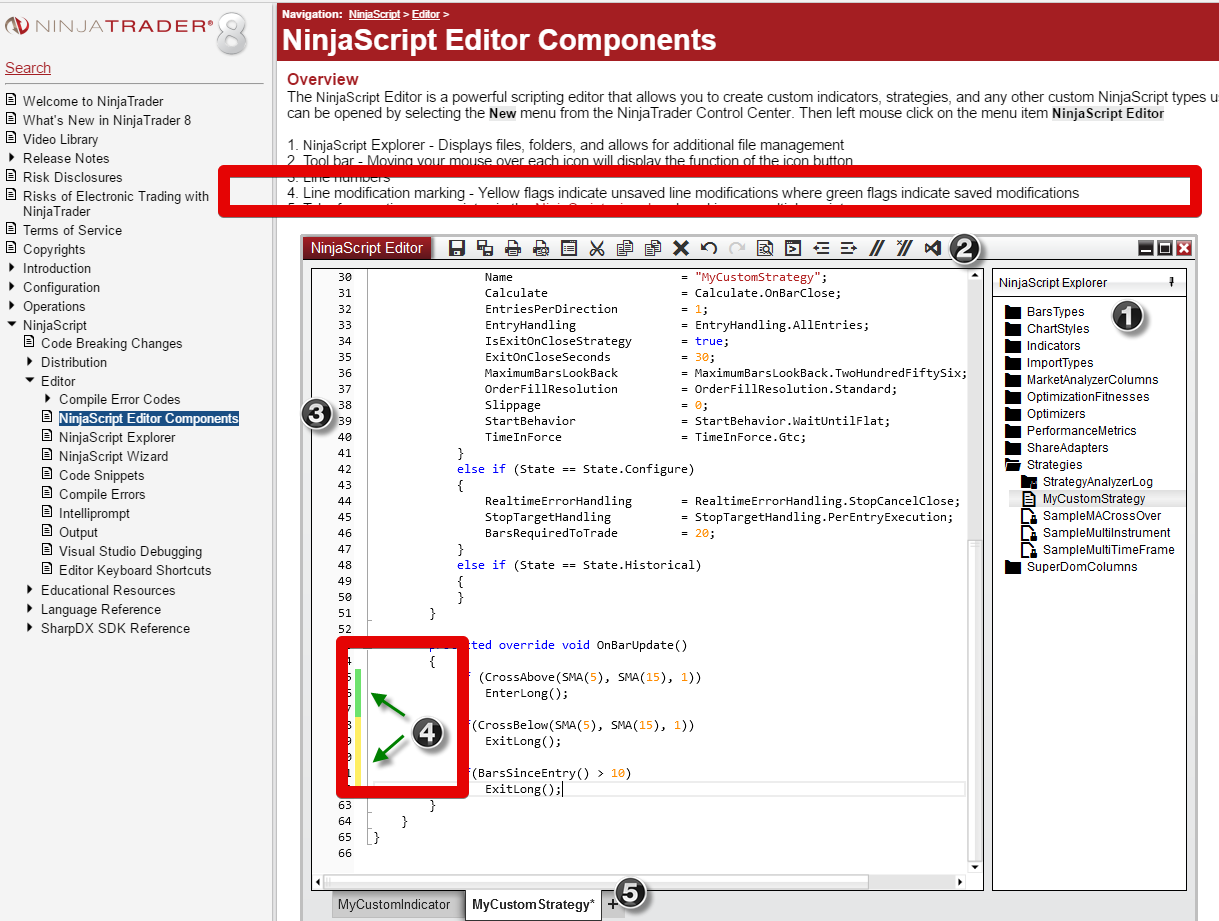Click the plus icon to add a new editor tab

(612, 904)
